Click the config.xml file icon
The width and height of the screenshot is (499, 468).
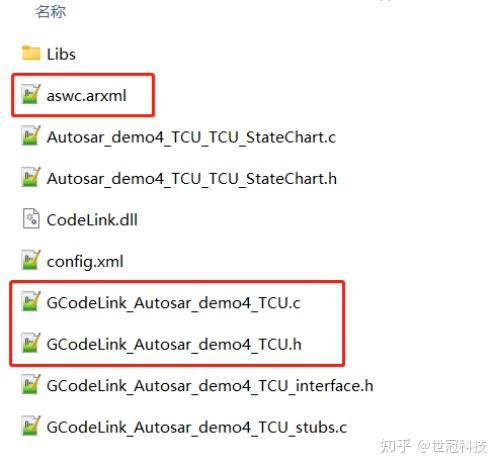pos(31,260)
